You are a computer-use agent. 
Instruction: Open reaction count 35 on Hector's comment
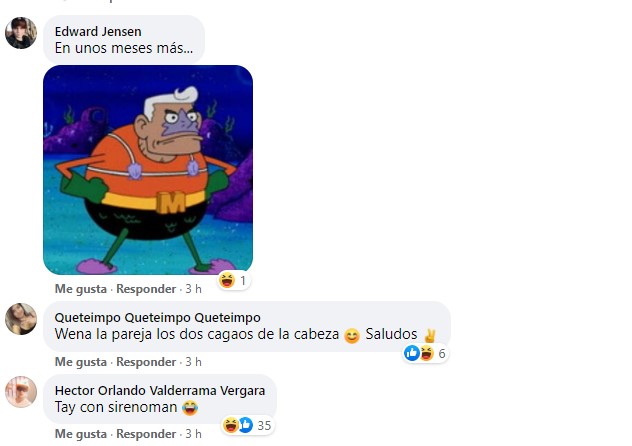pos(264,425)
